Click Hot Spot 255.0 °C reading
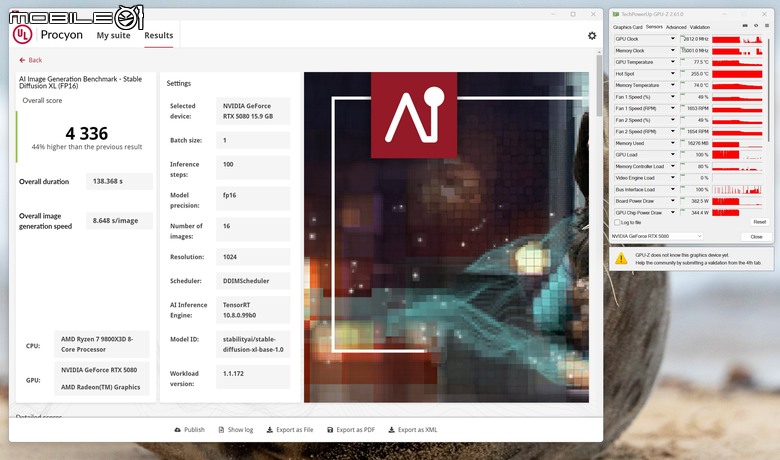The height and width of the screenshot is (460, 780). click(x=695, y=74)
